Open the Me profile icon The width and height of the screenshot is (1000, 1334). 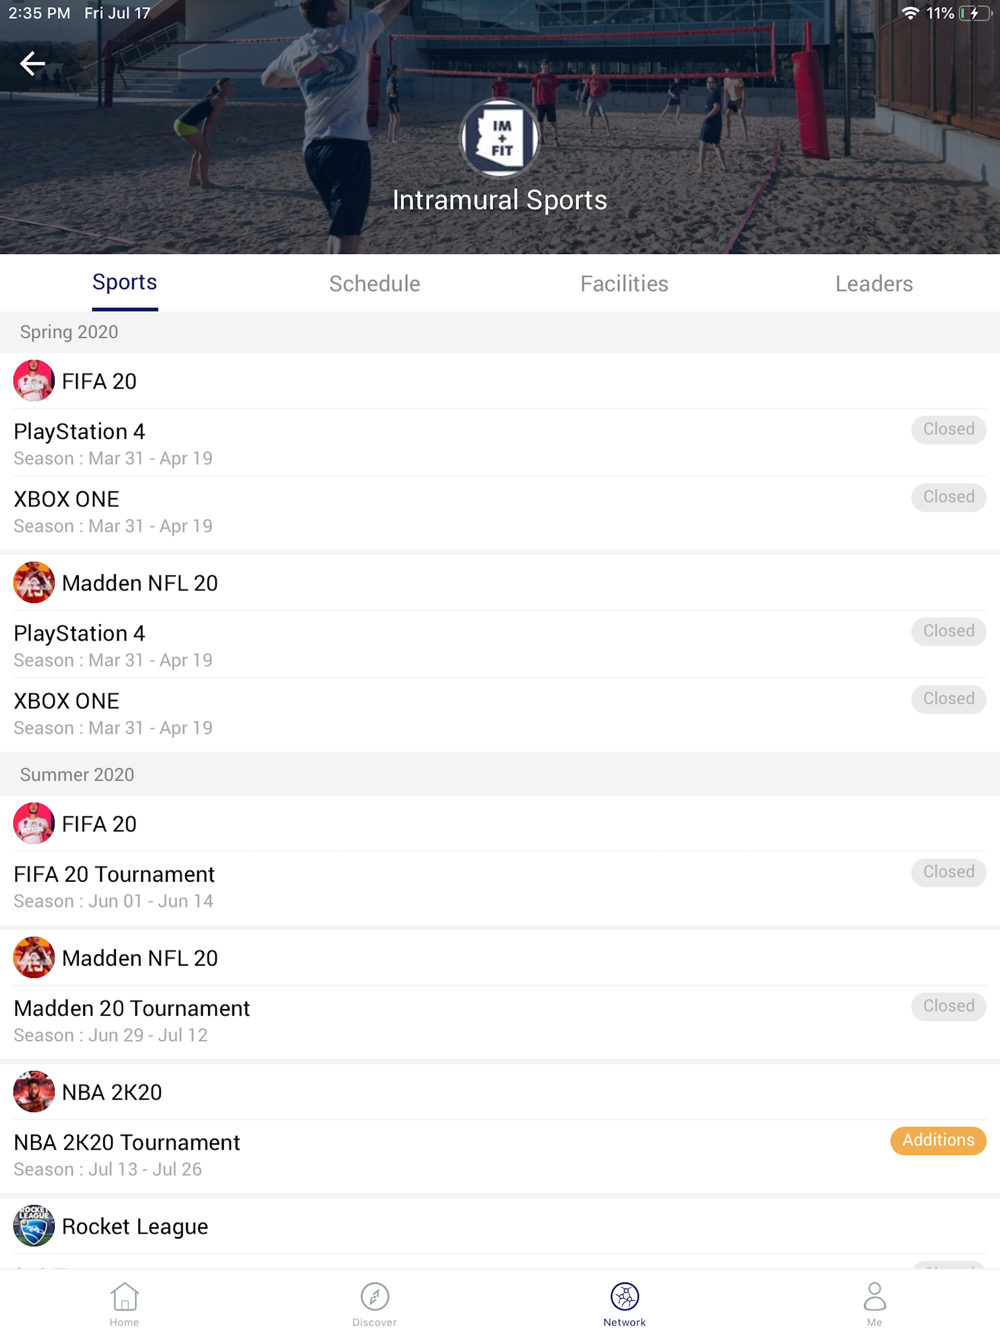tap(874, 1296)
